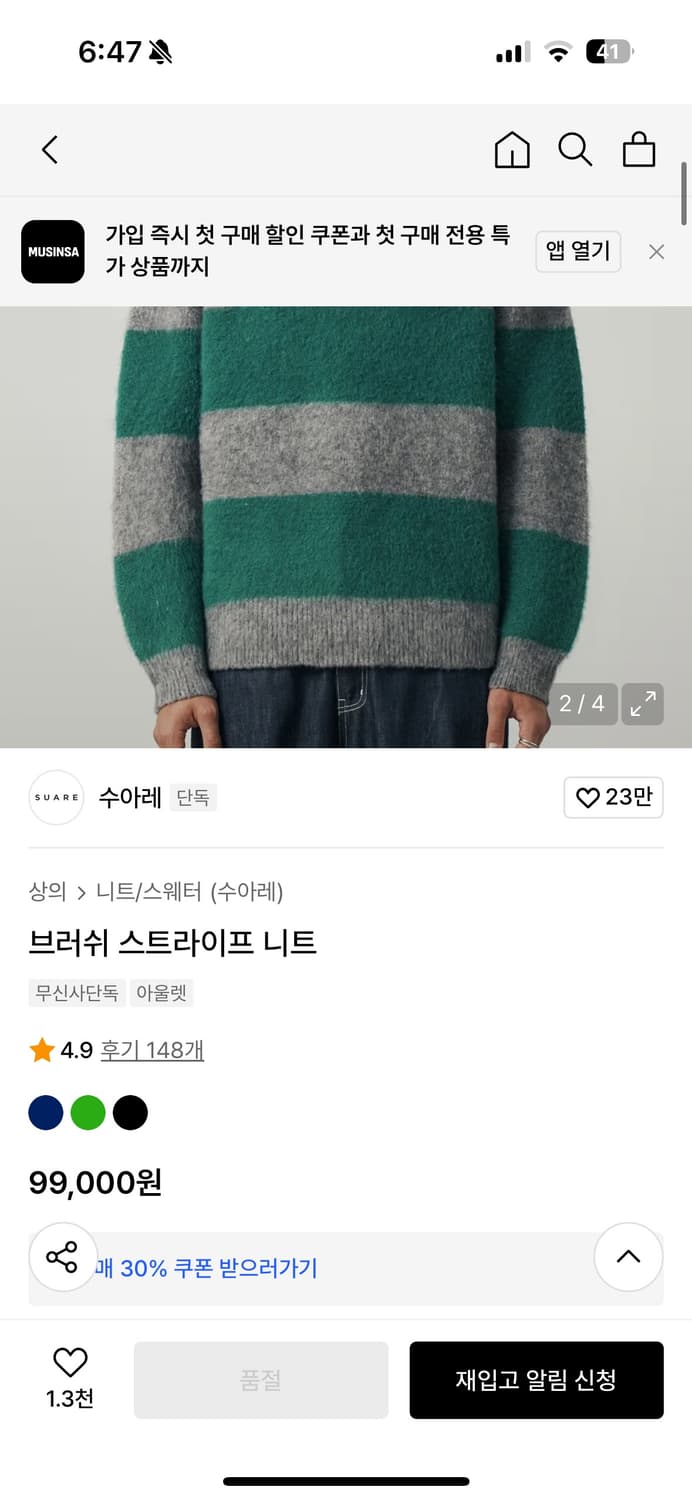This screenshot has height=1500, width=692.
Task: Open the shopping bag icon
Action: tap(639, 149)
